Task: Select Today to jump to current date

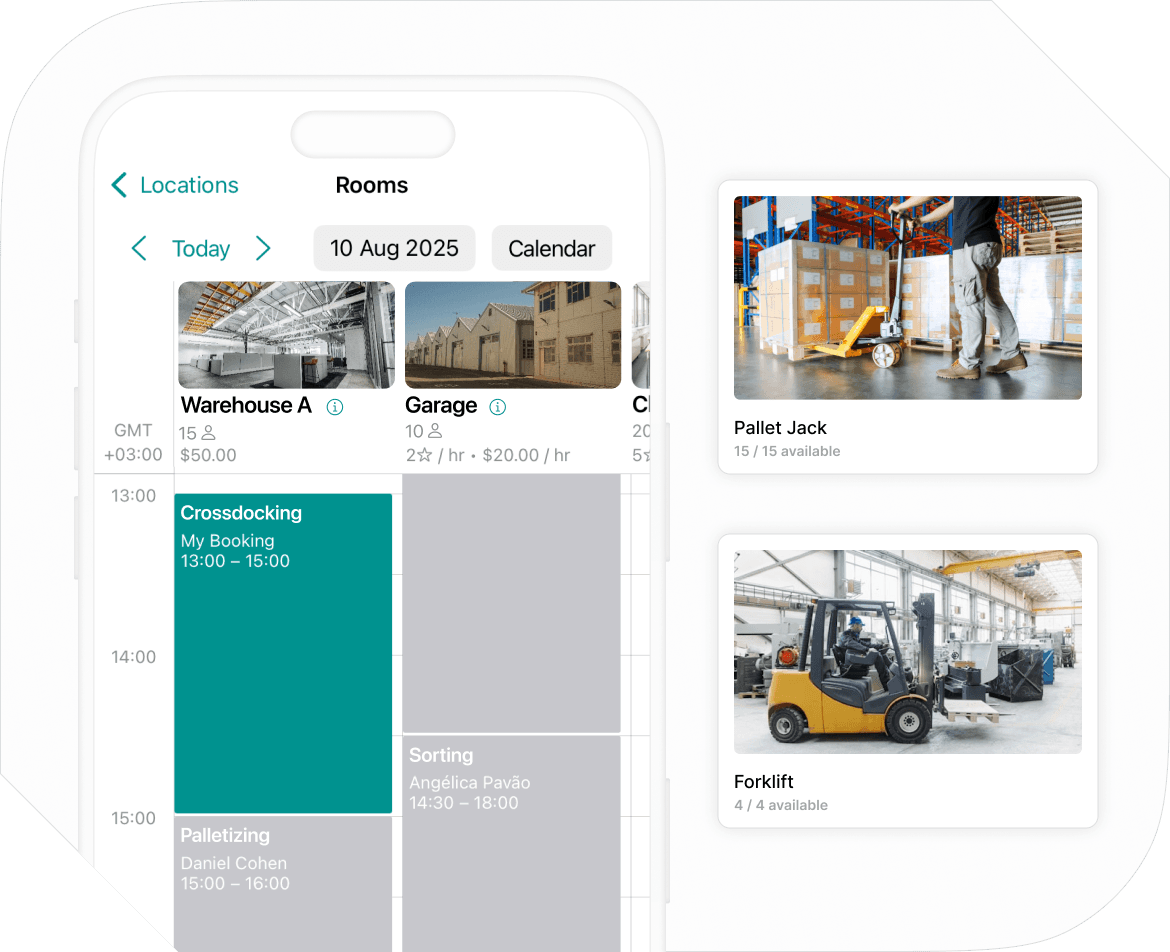Action: (x=201, y=248)
